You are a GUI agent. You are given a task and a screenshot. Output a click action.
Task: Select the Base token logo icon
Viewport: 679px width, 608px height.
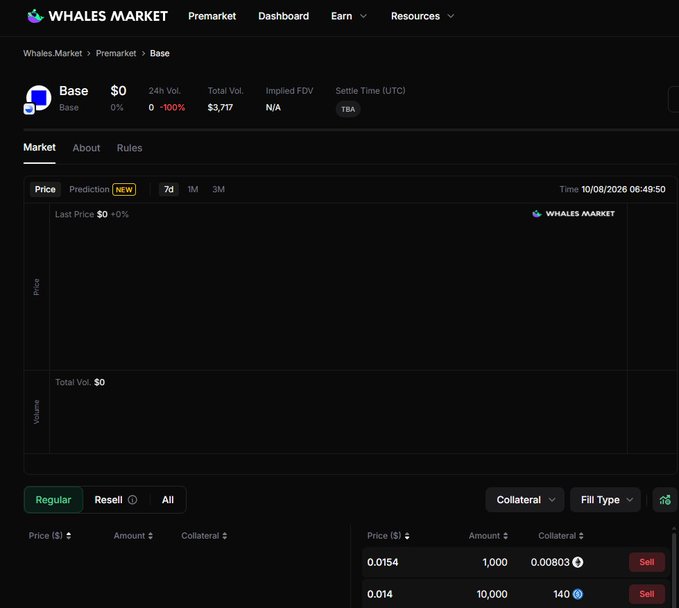coord(38,98)
